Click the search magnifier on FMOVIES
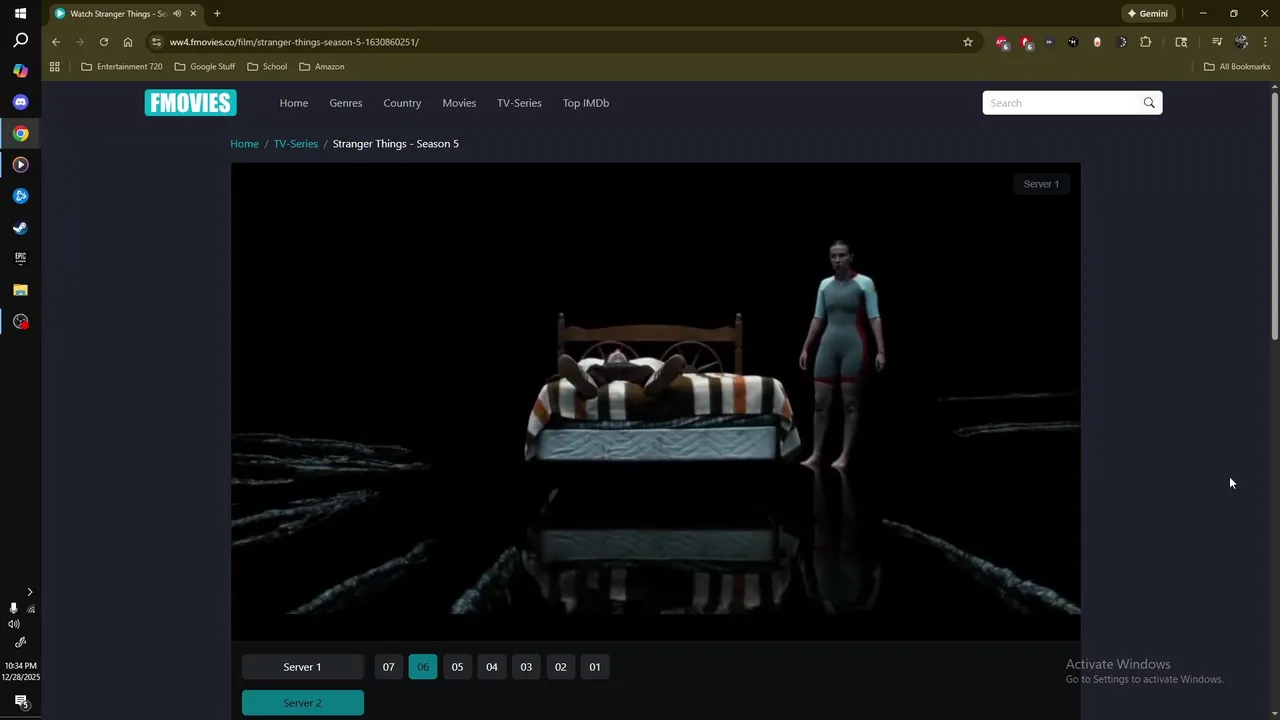Image resolution: width=1280 pixels, height=720 pixels. point(1149,103)
